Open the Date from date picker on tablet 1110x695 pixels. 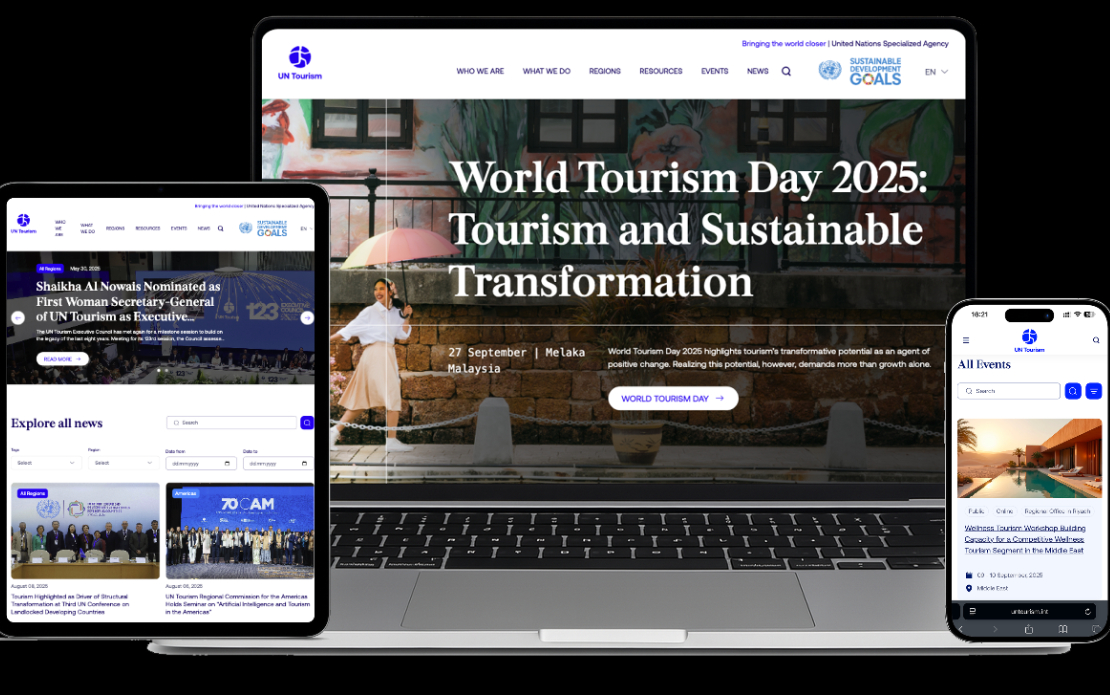coord(201,464)
